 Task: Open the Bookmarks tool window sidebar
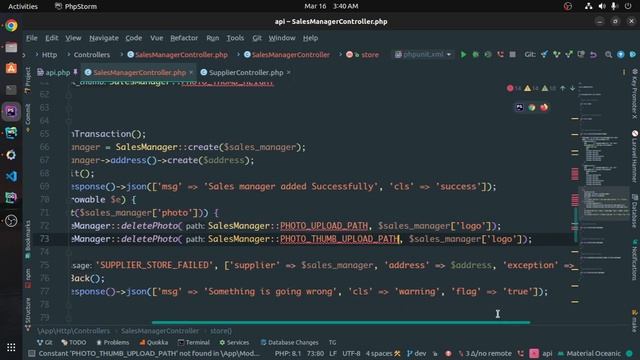(x=28, y=240)
